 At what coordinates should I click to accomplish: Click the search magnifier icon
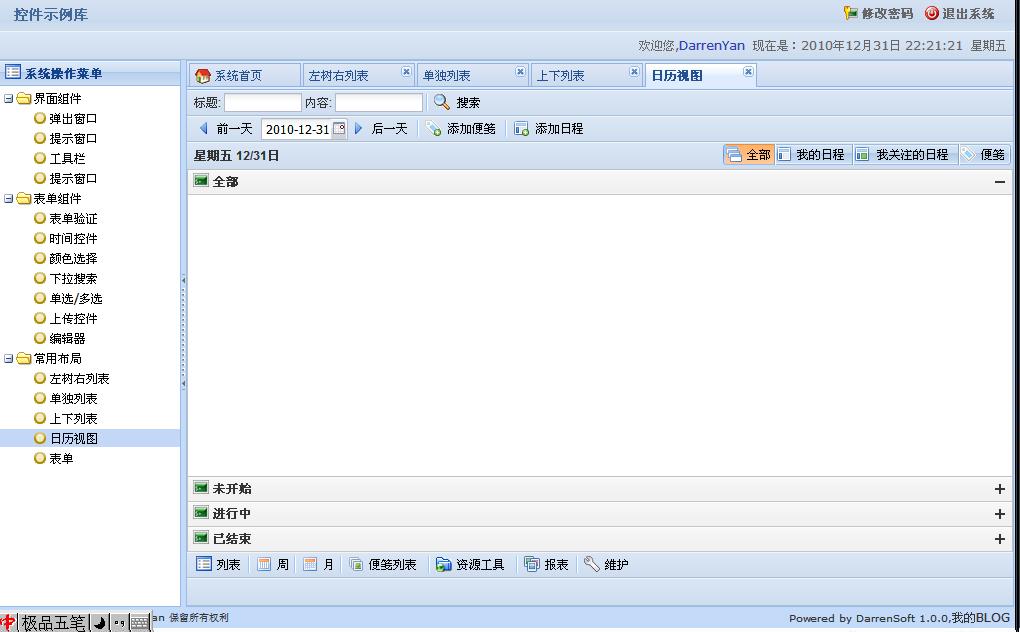point(441,102)
